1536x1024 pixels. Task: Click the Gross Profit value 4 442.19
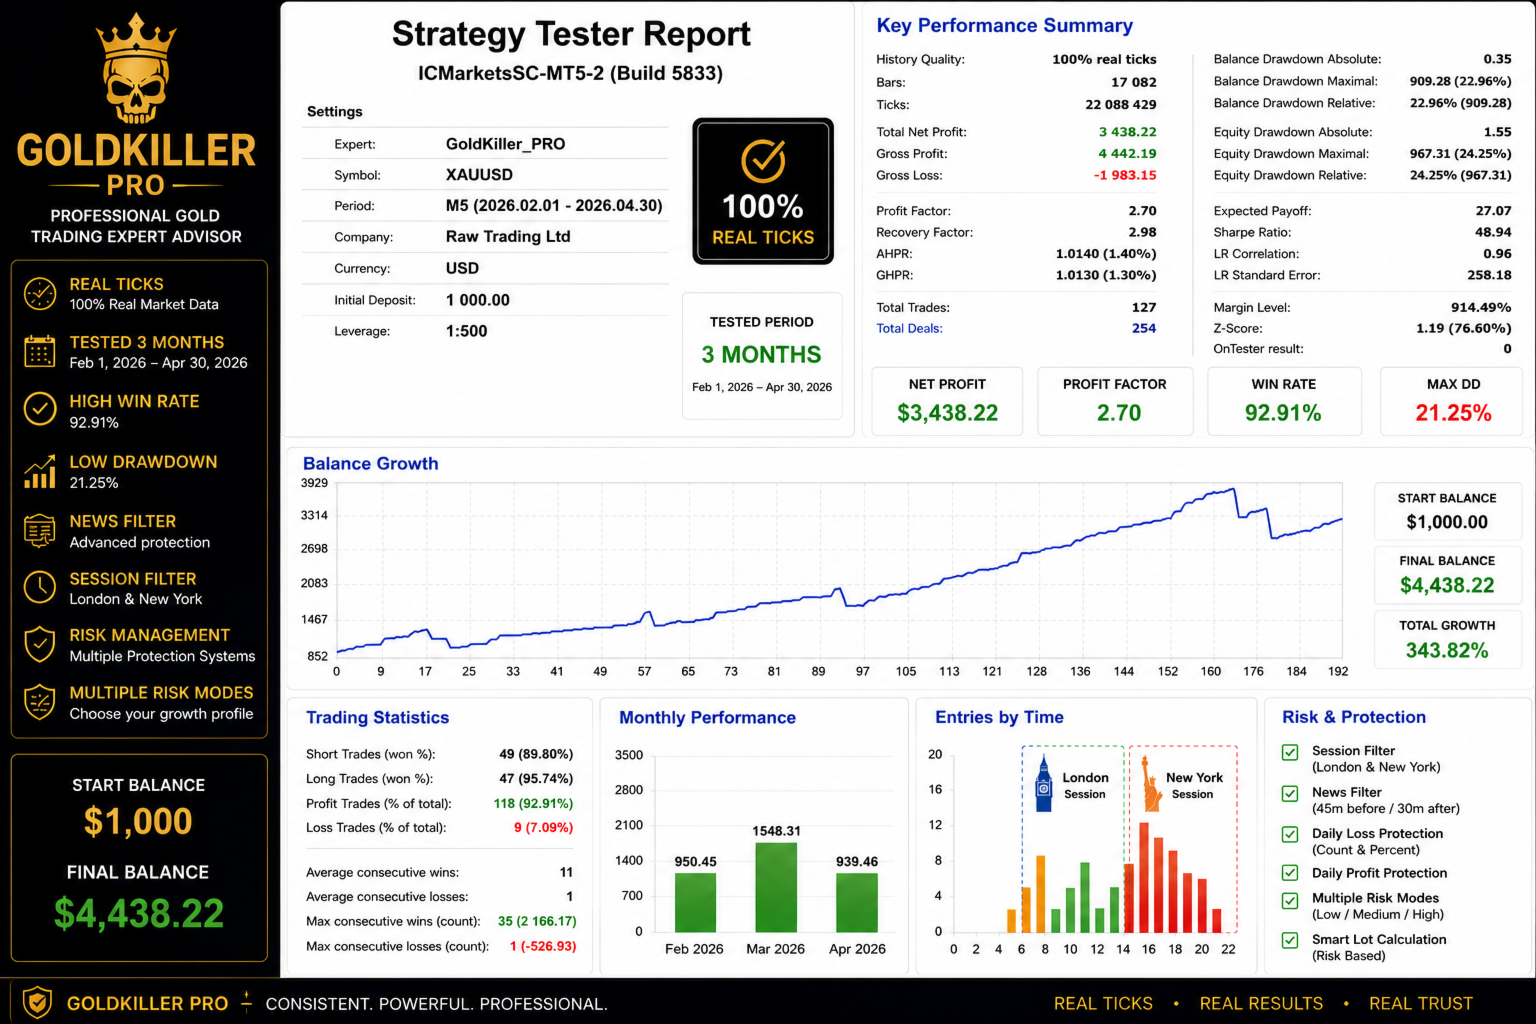tap(1127, 154)
